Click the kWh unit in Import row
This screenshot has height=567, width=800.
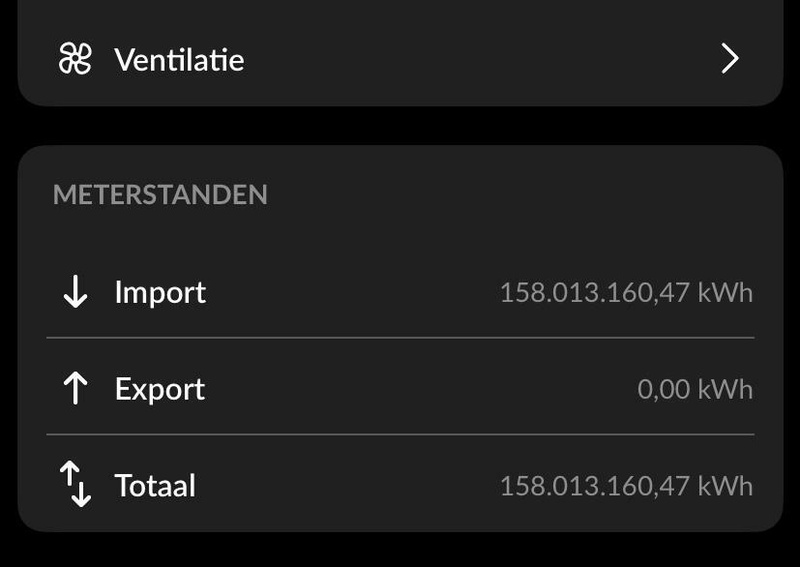click(725, 293)
